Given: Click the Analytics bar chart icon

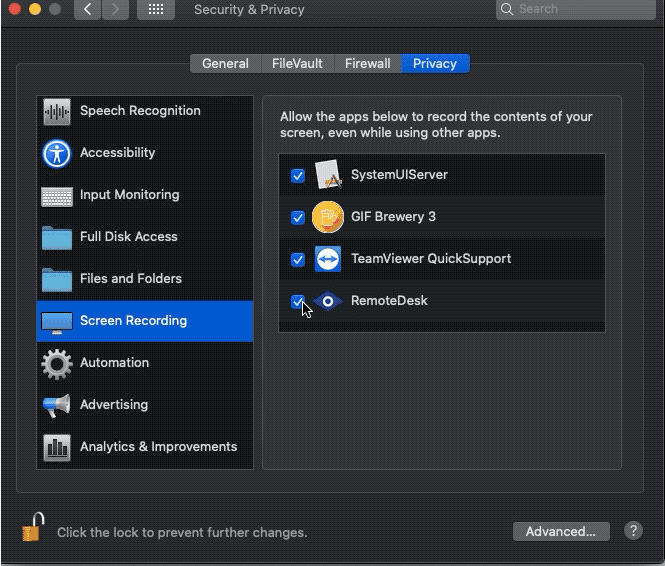Looking at the screenshot, I should click(57, 447).
